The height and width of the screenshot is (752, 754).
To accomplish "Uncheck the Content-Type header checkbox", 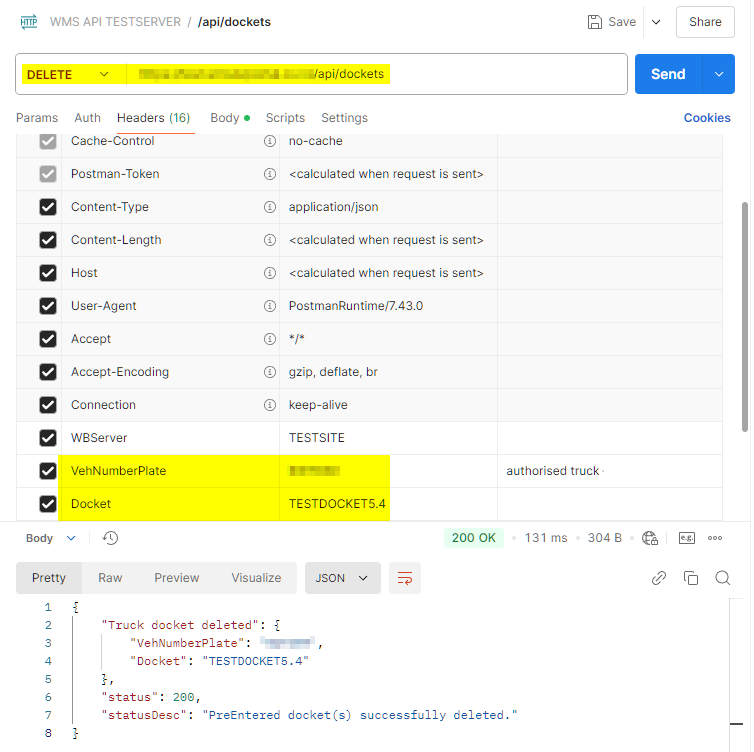I will point(48,207).
